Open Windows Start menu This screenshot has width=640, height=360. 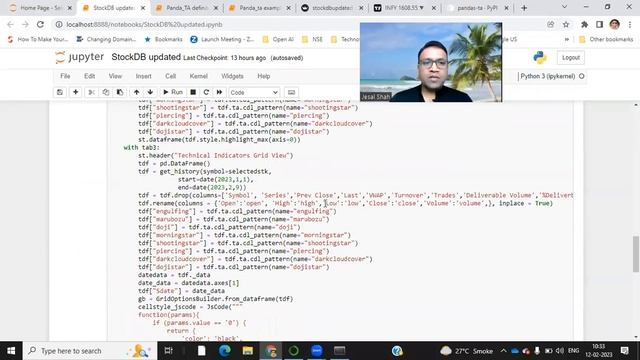[11, 351]
